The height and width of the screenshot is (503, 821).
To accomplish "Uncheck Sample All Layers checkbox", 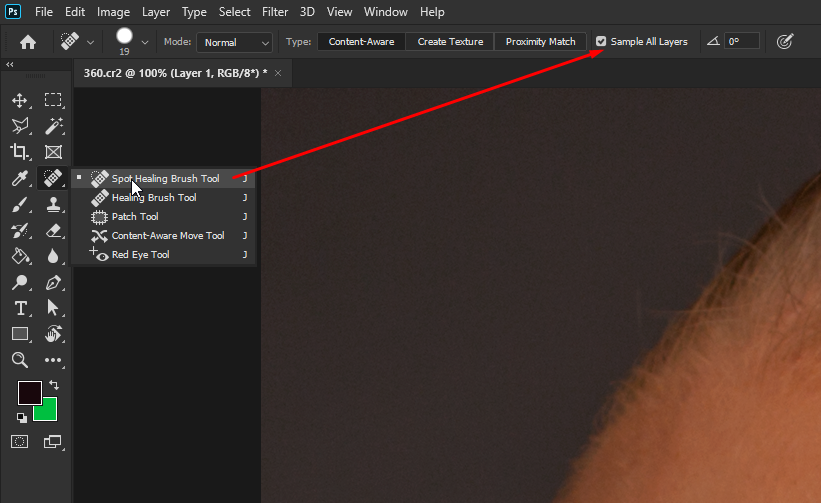I will pos(601,41).
